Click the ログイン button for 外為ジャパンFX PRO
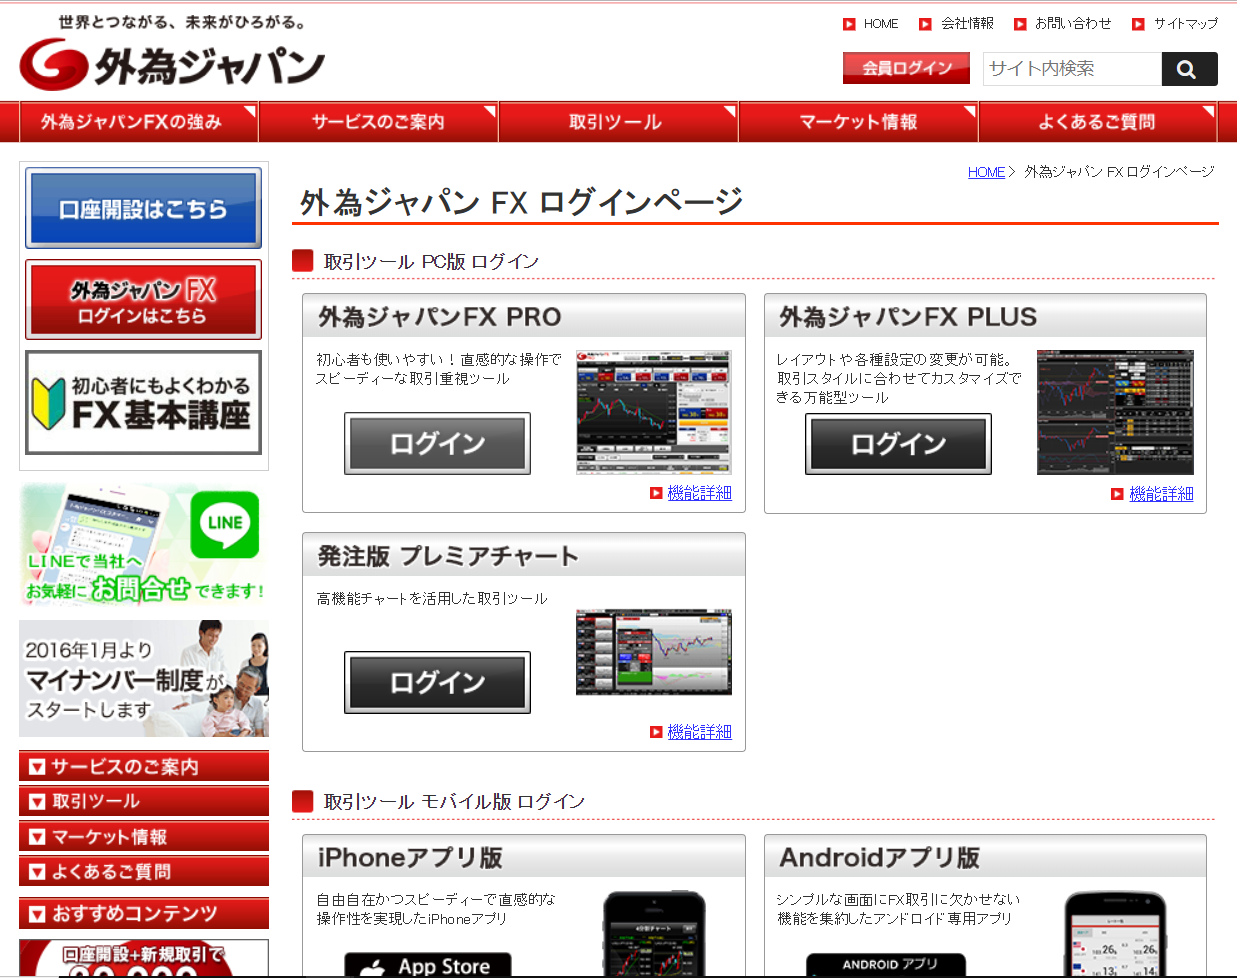Image resolution: width=1237 pixels, height=978 pixels. point(437,444)
